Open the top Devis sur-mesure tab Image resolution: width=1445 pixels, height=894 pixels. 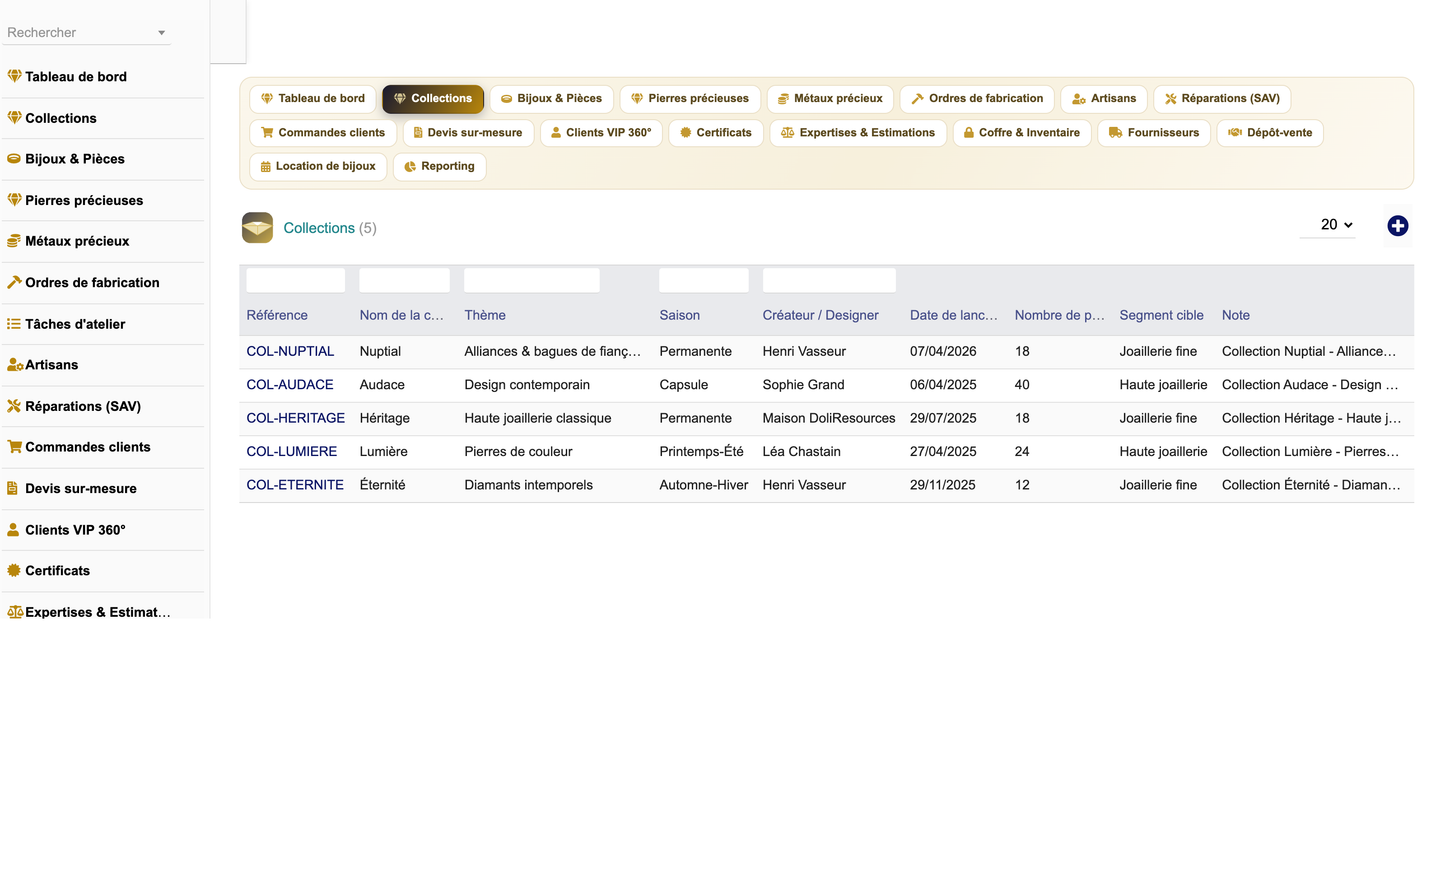click(468, 133)
